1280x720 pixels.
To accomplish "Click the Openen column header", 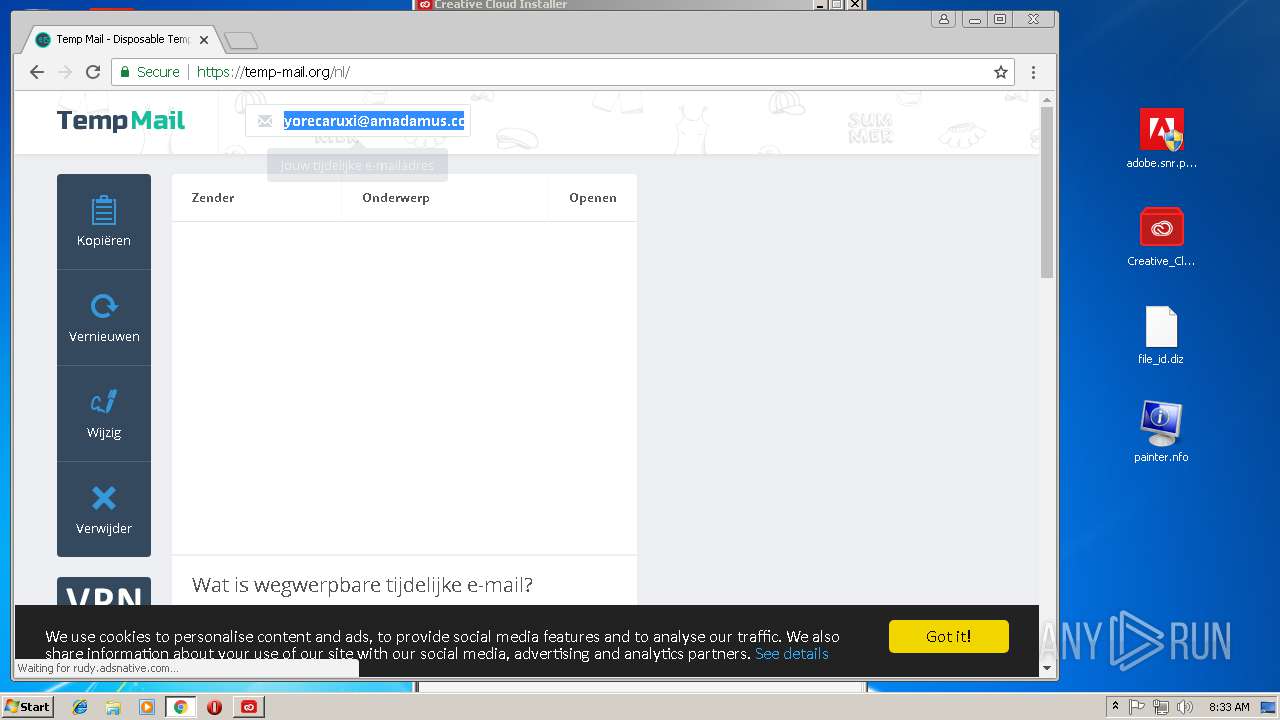I will [593, 198].
